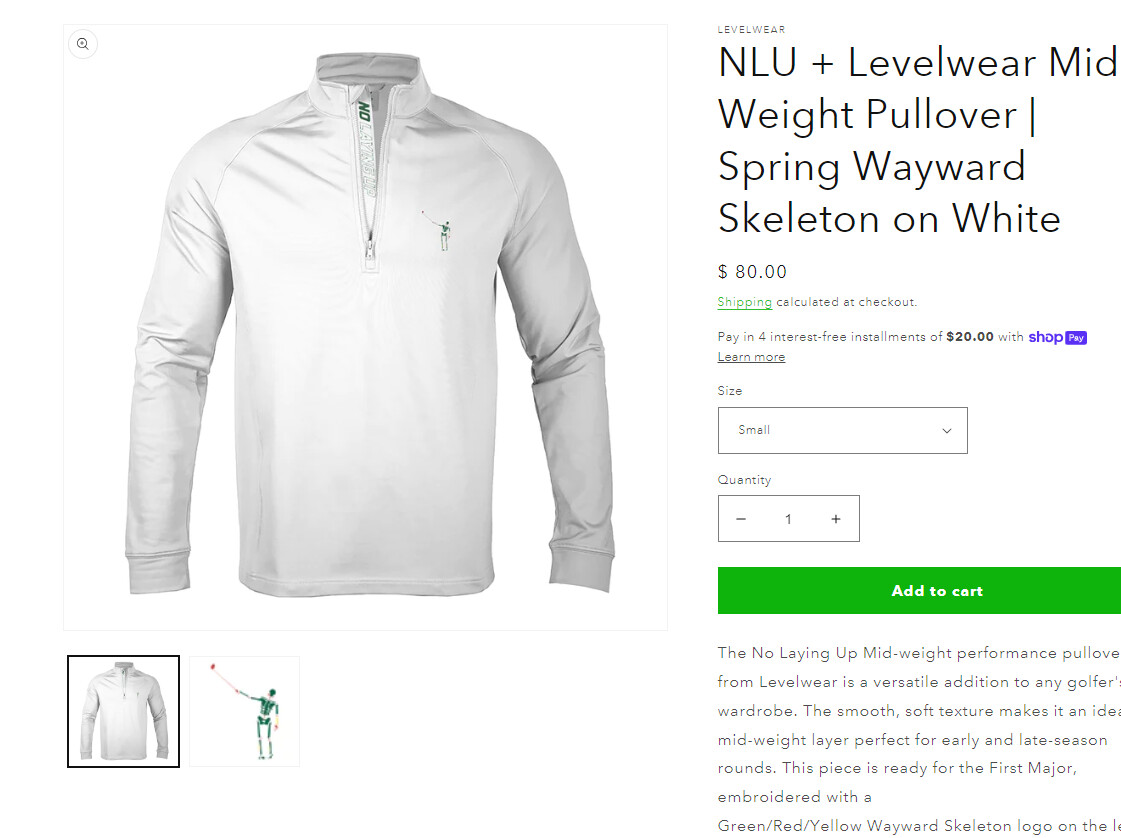
Task: Click the $ 80.00 price
Action: tap(752, 272)
